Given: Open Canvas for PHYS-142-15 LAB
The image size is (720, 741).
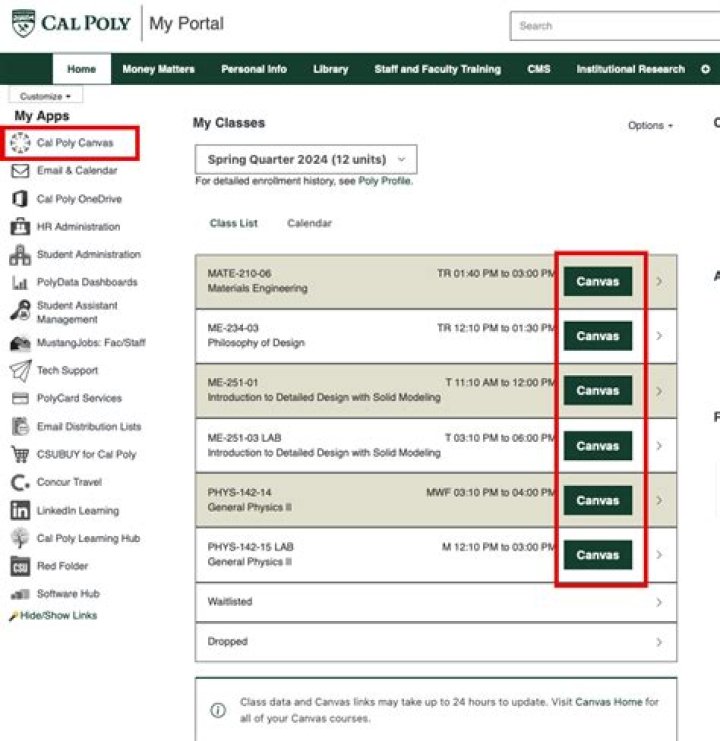Looking at the screenshot, I should tap(598, 555).
